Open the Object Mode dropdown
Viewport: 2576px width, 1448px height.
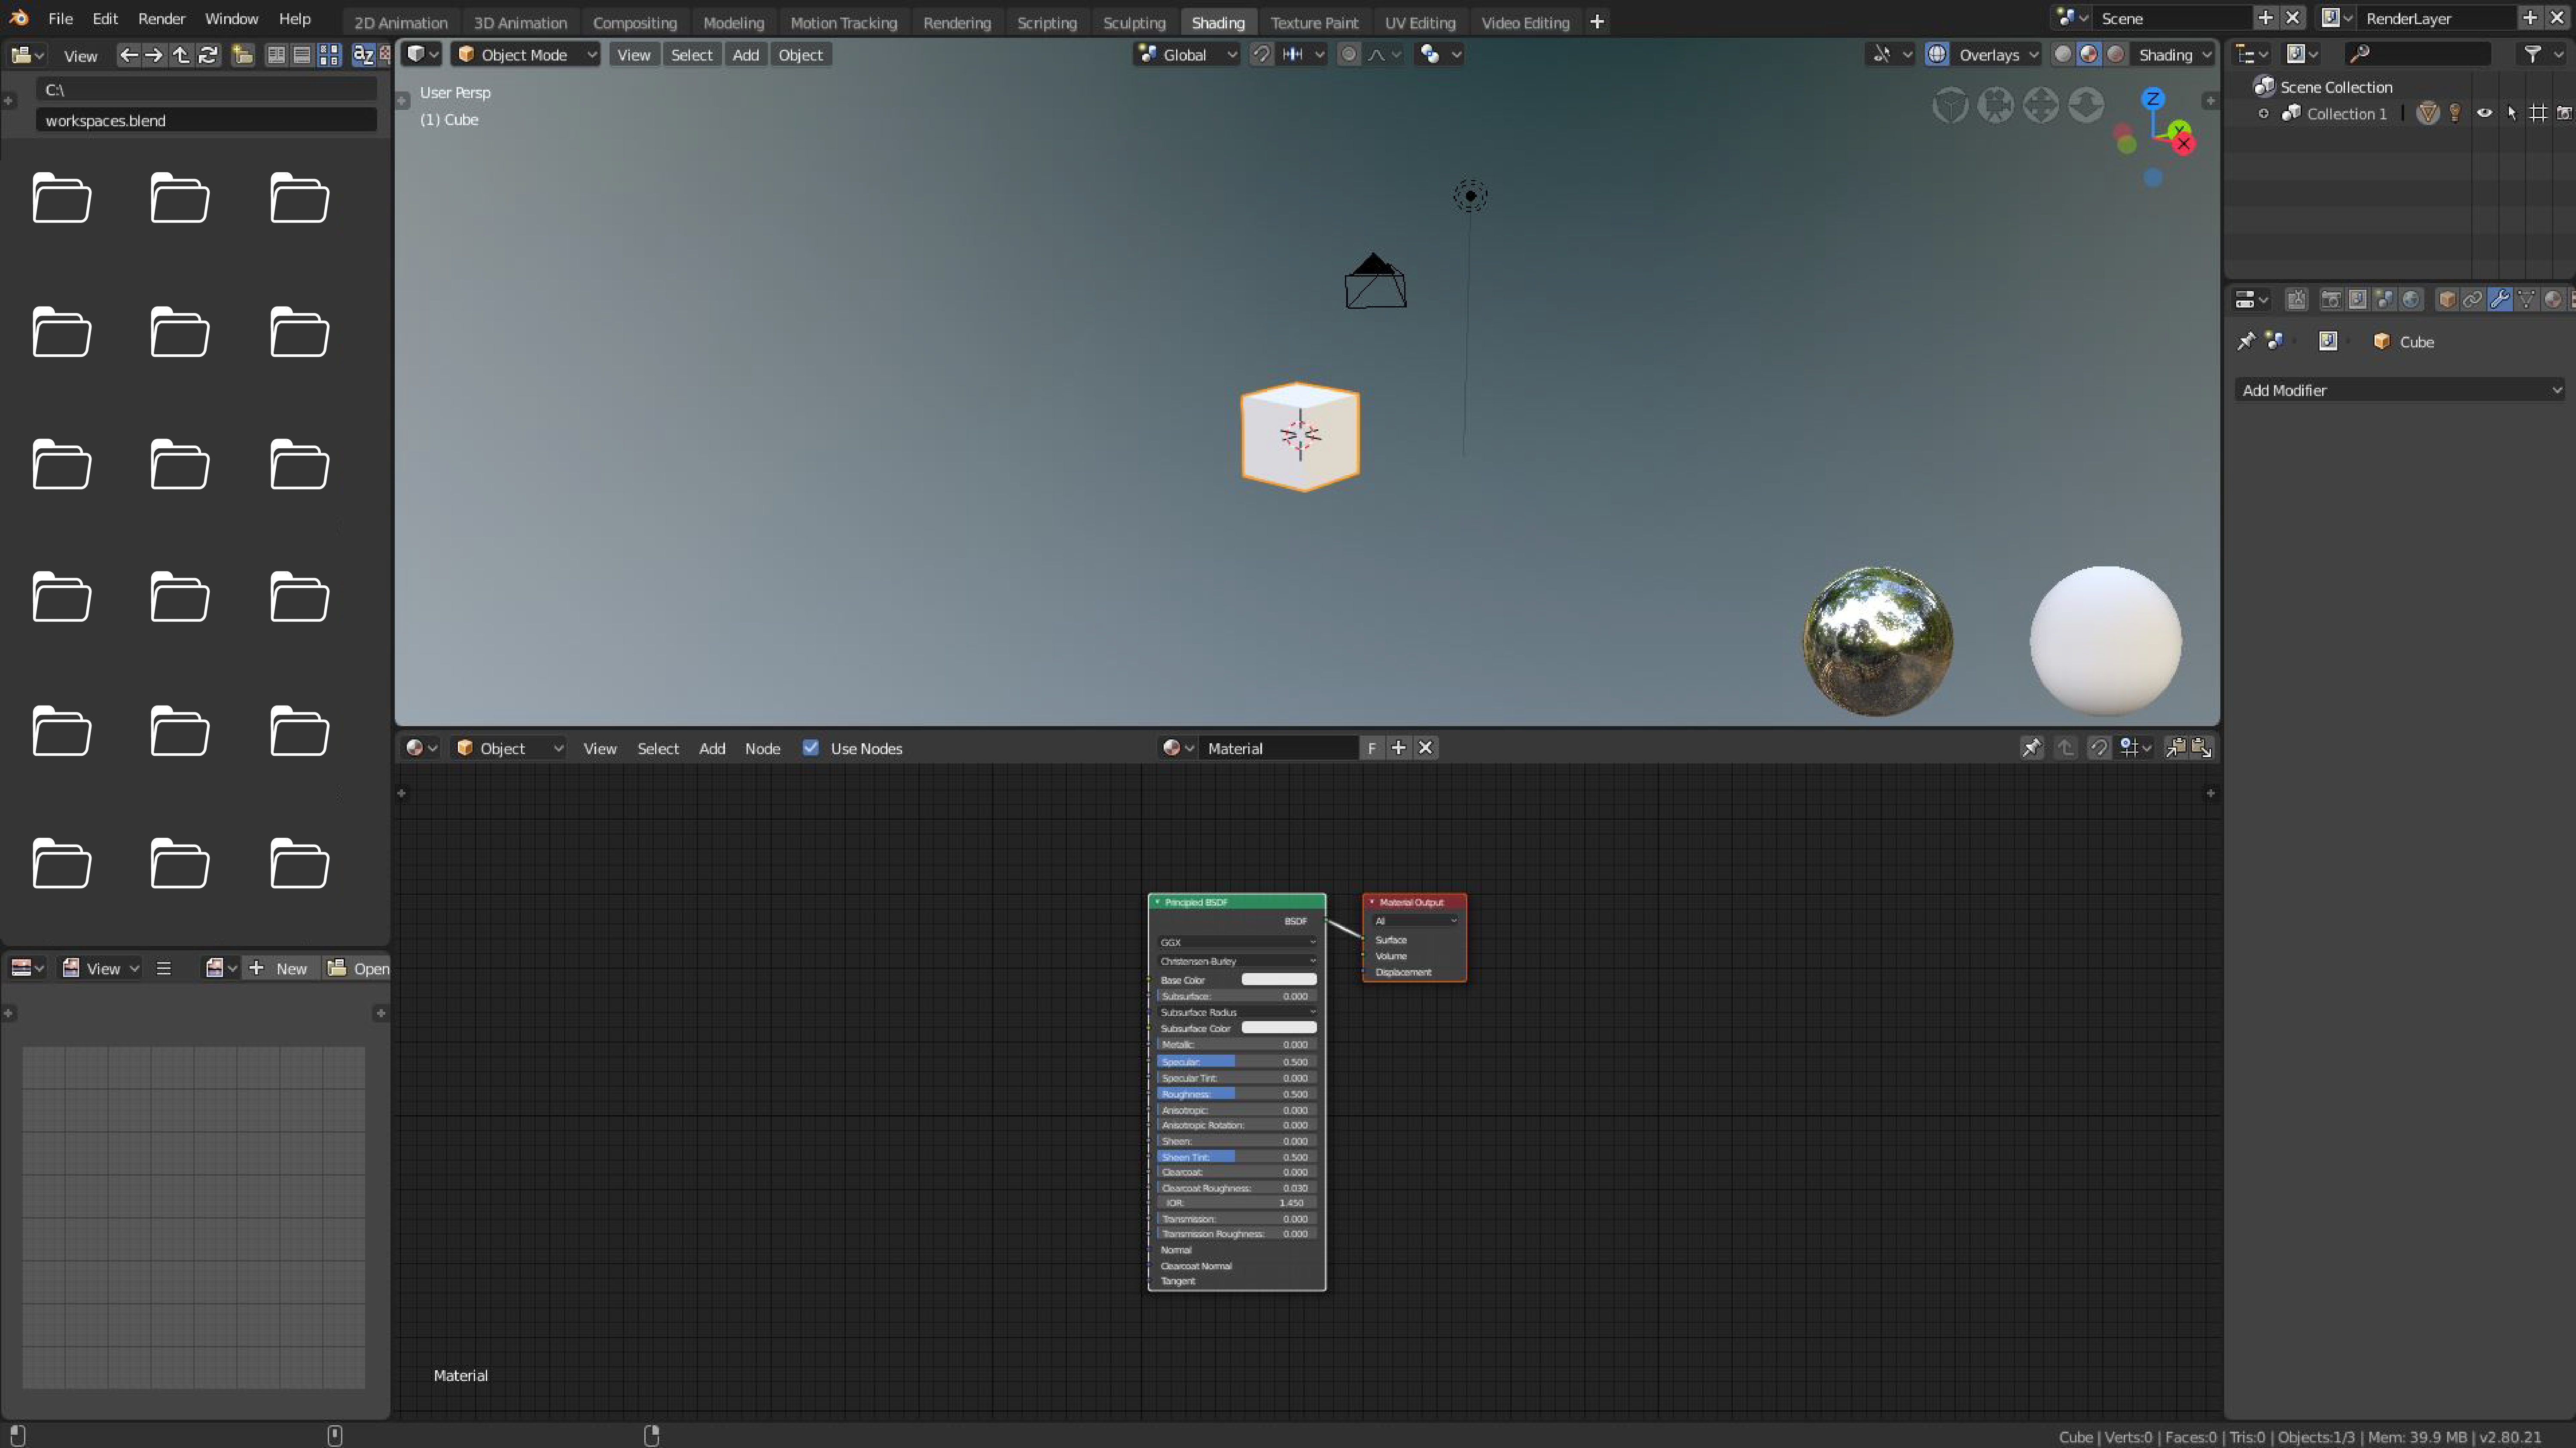[526, 55]
